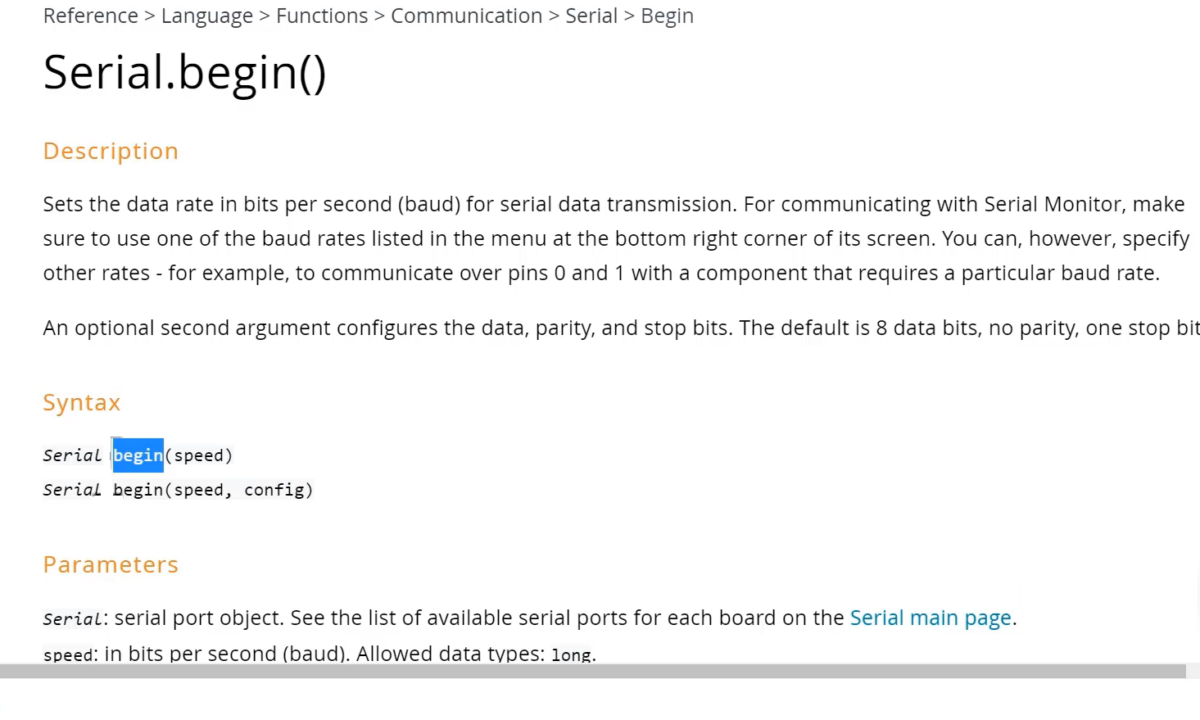The height and width of the screenshot is (720, 1200).
Task: Open the Serial breadcrumb link
Action: [x=591, y=16]
